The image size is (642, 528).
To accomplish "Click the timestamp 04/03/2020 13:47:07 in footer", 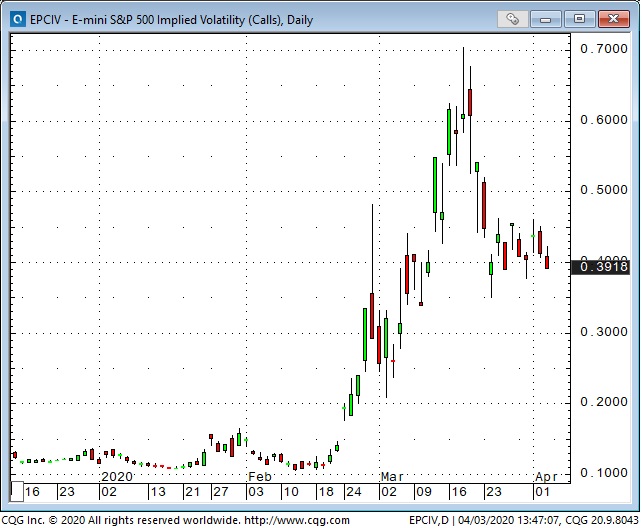I will click(x=509, y=520).
